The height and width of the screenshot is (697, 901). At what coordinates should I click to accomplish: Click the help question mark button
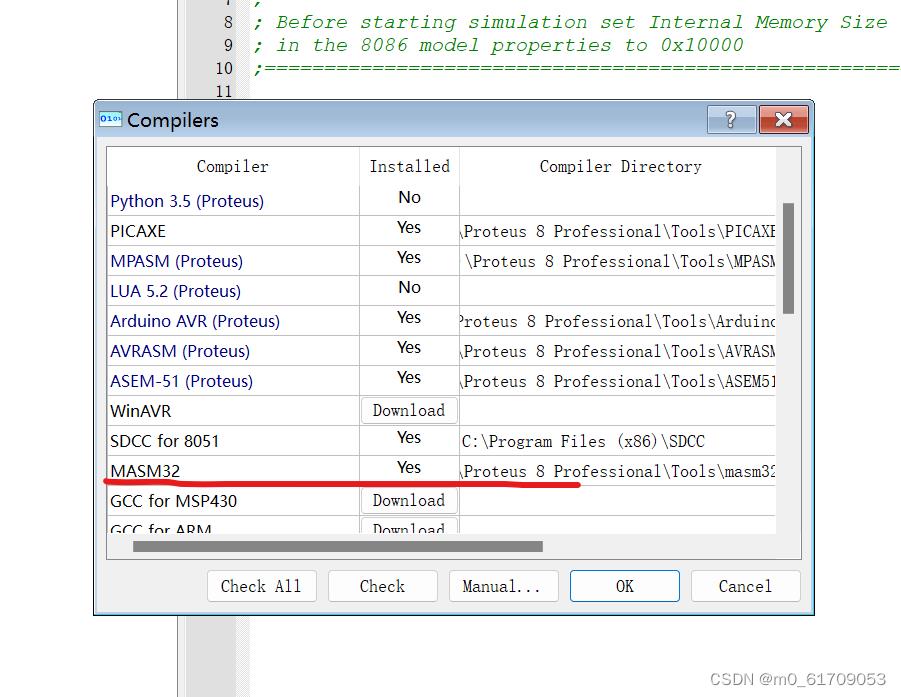pos(731,120)
